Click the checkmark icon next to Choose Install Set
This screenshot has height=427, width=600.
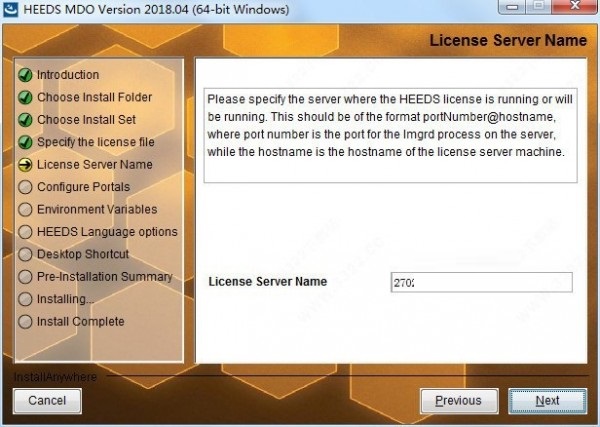click(25, 120)
